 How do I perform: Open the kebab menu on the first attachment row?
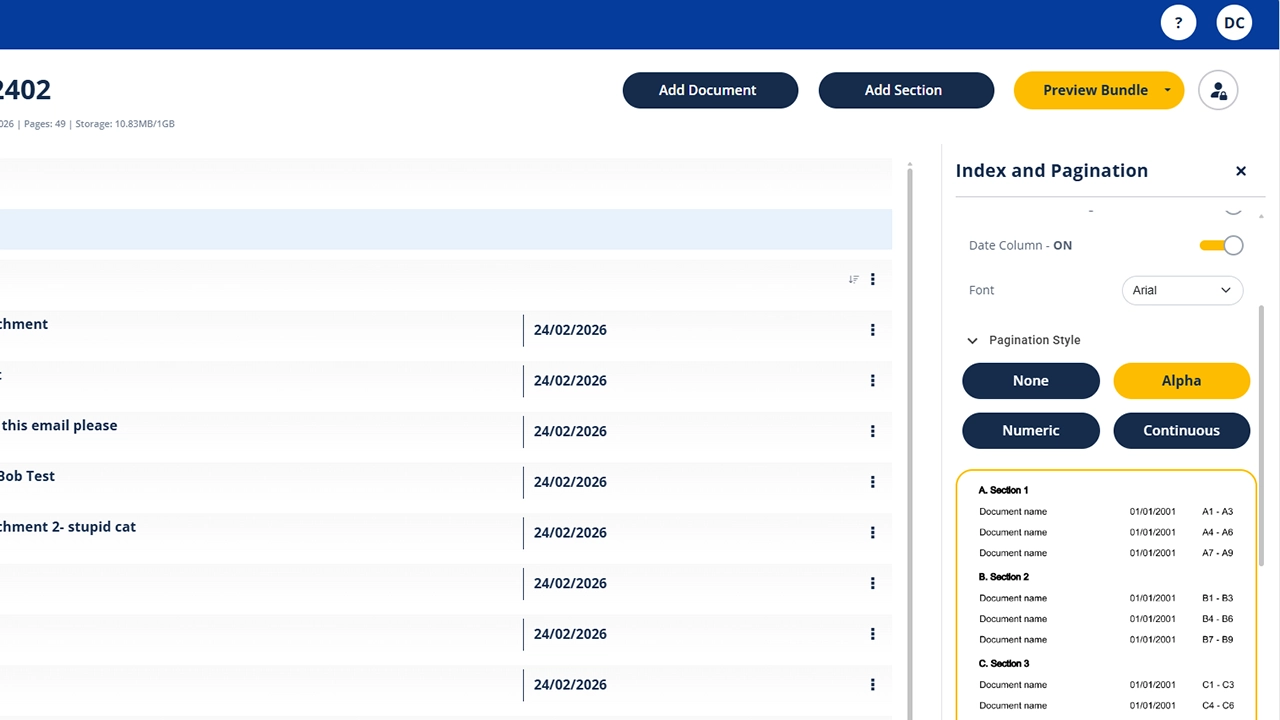coord(872,329)
